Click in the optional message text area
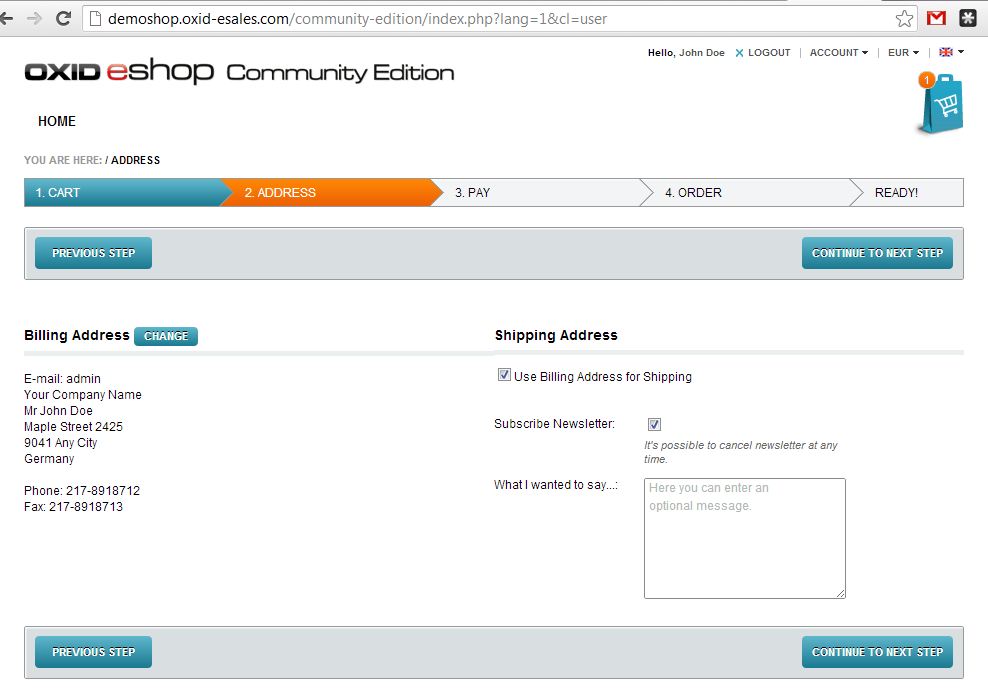The image size is (988, 695). [744, 538]
